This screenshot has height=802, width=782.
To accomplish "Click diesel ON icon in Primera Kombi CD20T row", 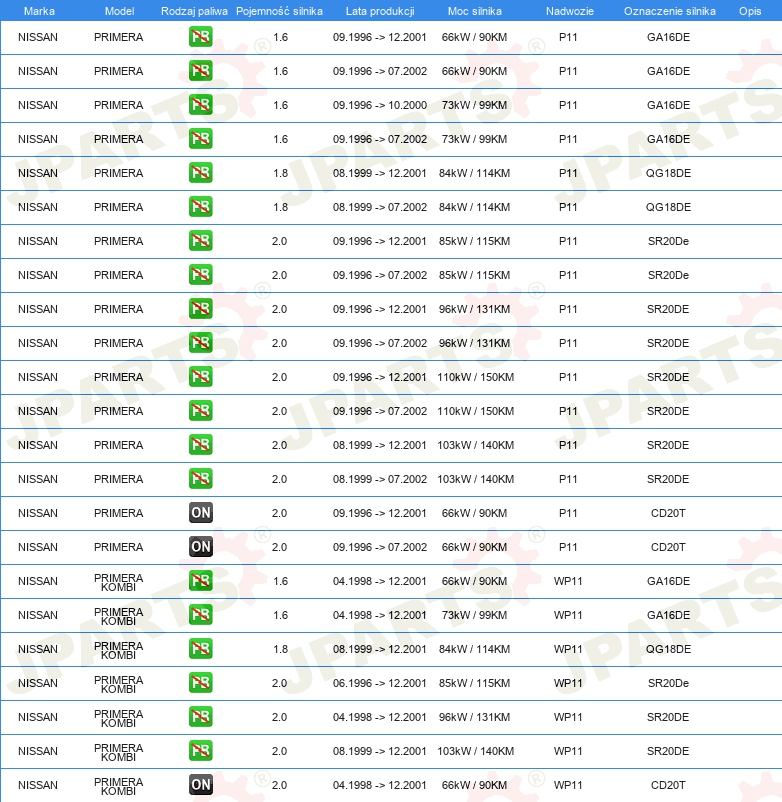I will 200,785.
